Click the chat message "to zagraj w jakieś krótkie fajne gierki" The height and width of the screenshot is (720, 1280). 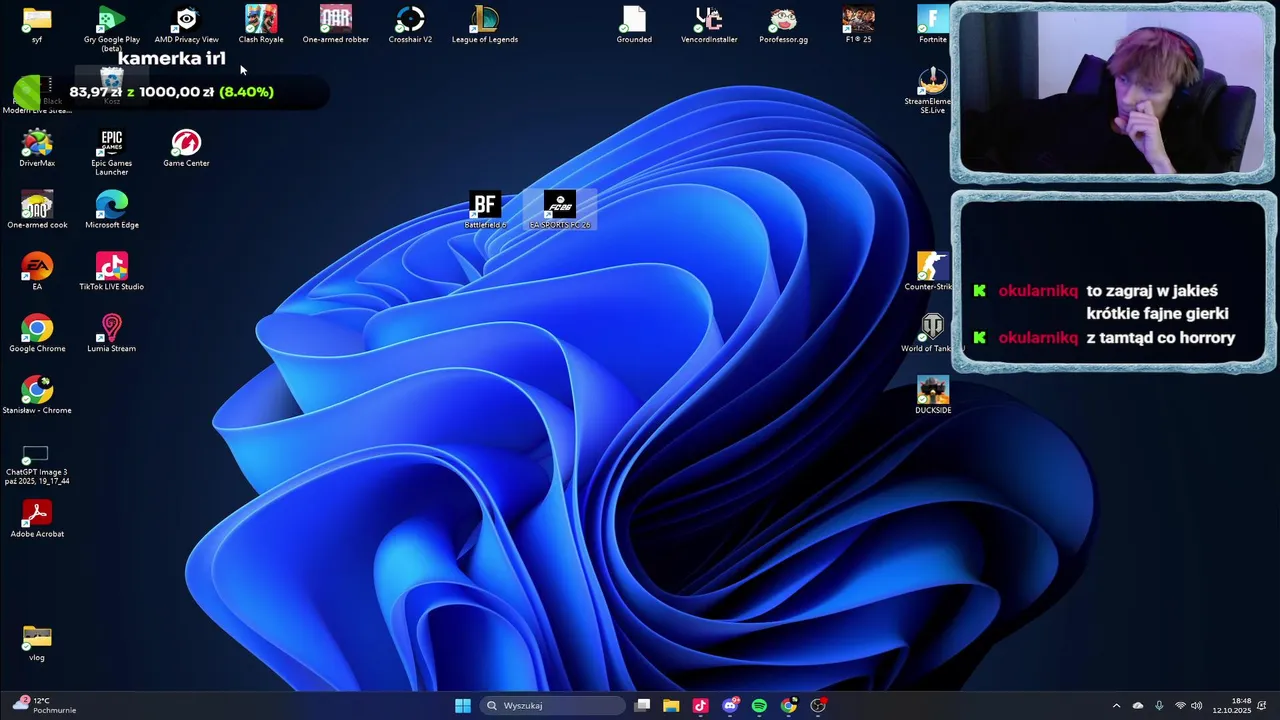pos(1157,302)
